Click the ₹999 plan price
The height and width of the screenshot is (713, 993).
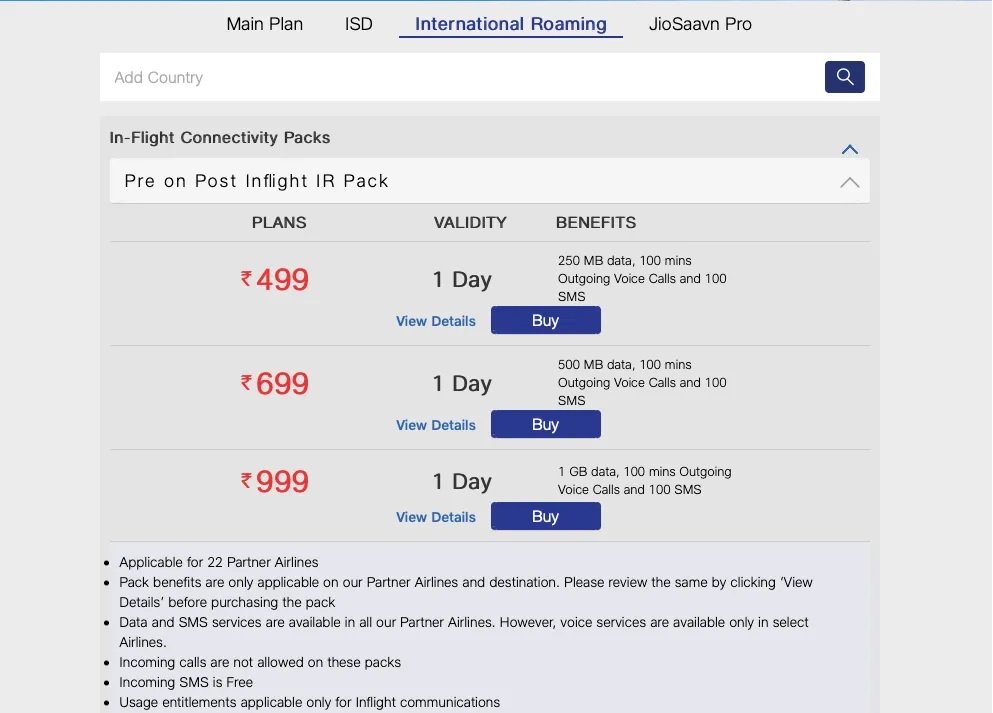click(x=274, y=481)
